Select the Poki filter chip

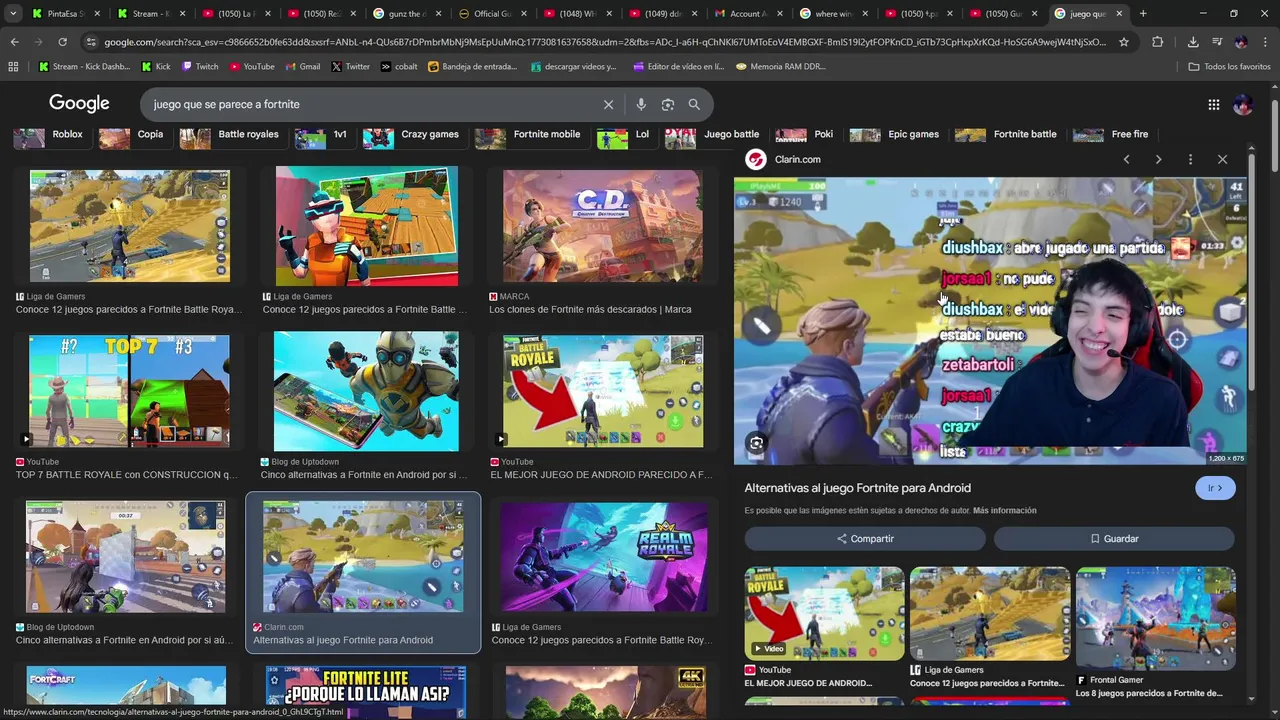coord(806,136)
